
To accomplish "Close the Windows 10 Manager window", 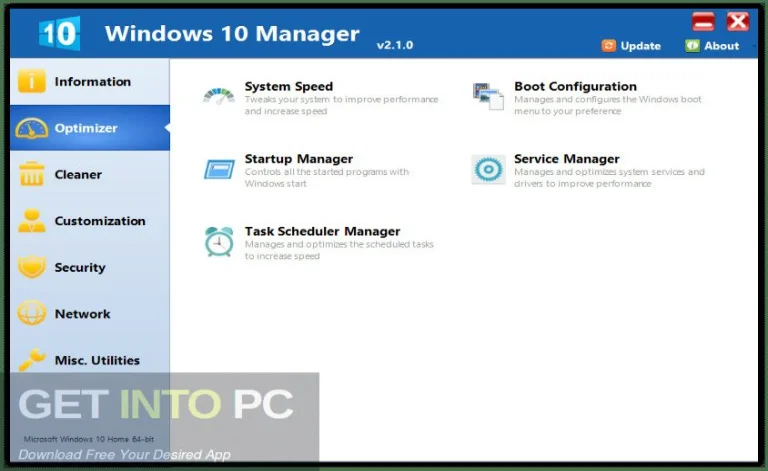I will click(737, 22).
